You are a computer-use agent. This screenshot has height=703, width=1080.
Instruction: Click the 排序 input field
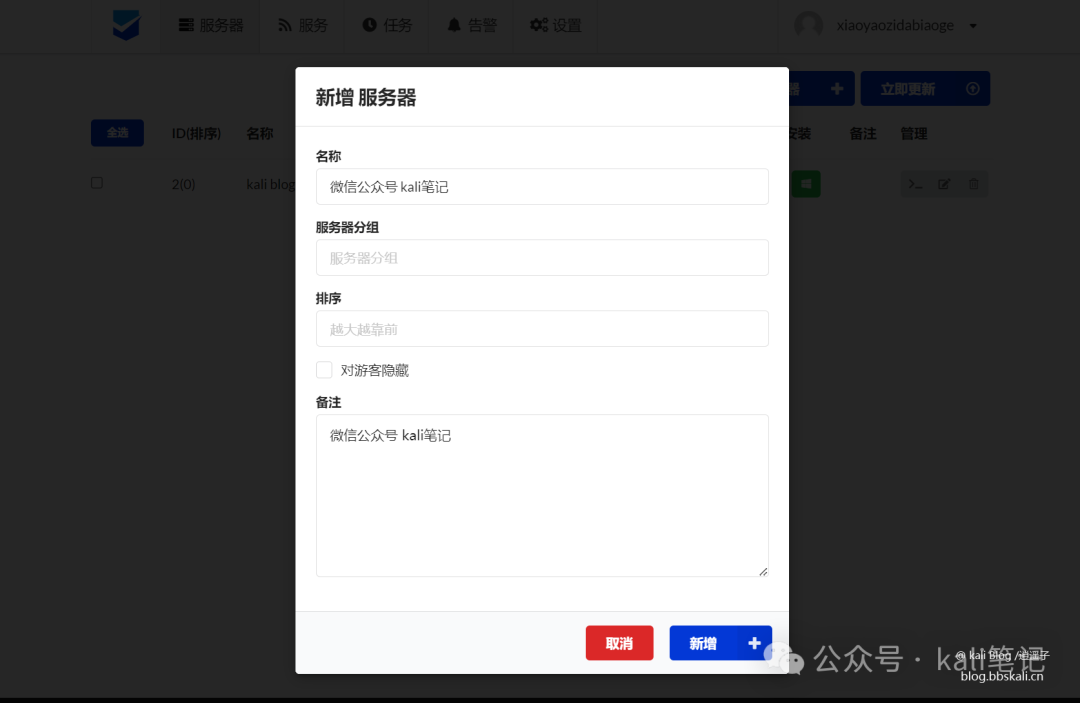click(x=542, y=328)
